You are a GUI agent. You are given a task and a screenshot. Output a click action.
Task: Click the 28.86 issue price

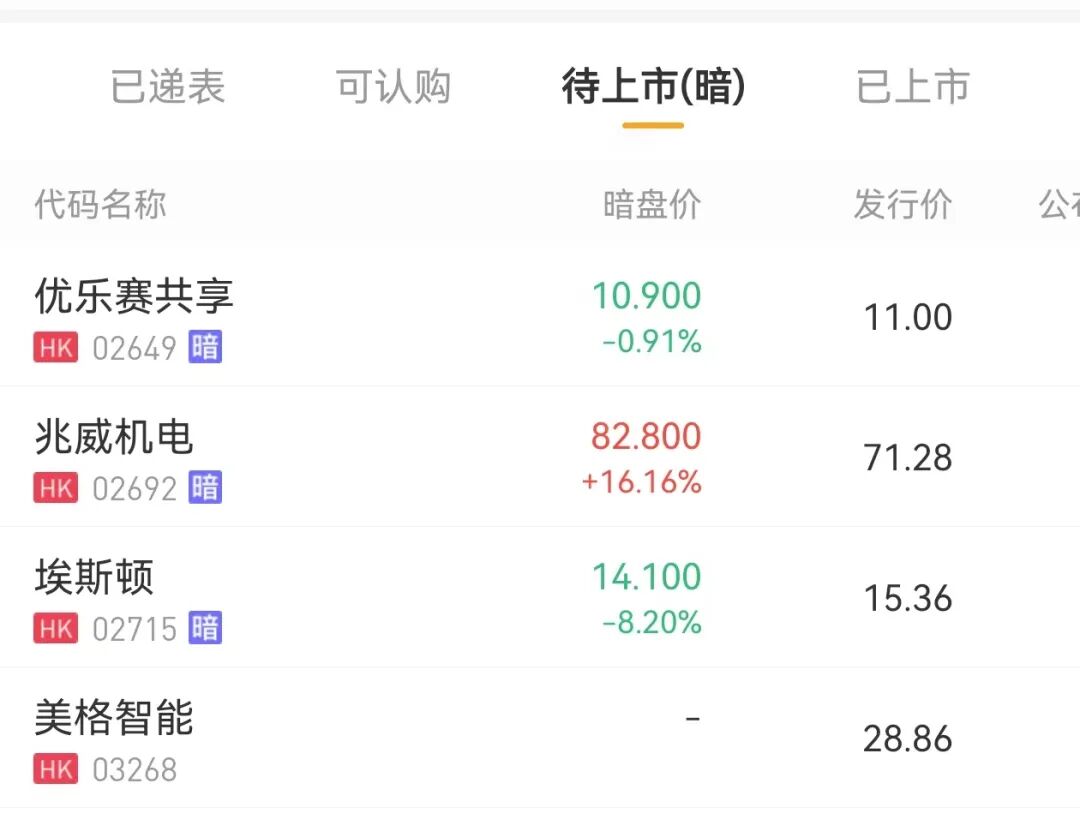pos(908,740)
